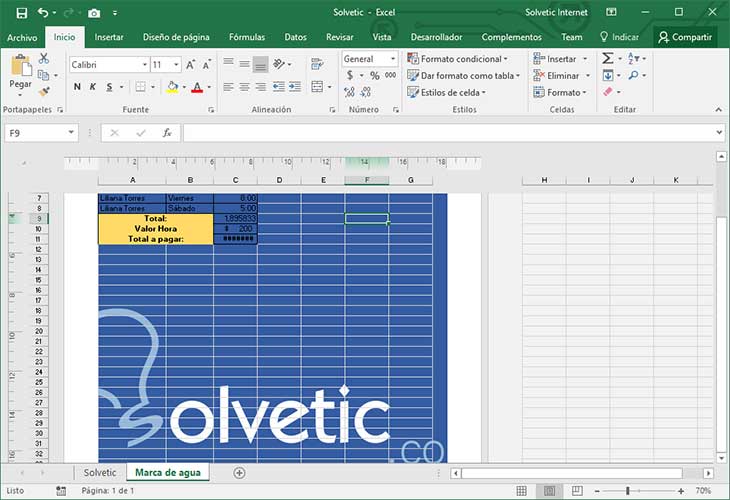The height and width of the screenshot is (500, 730).
Task: Align text to the middle
Action: [x=244, y=64]
